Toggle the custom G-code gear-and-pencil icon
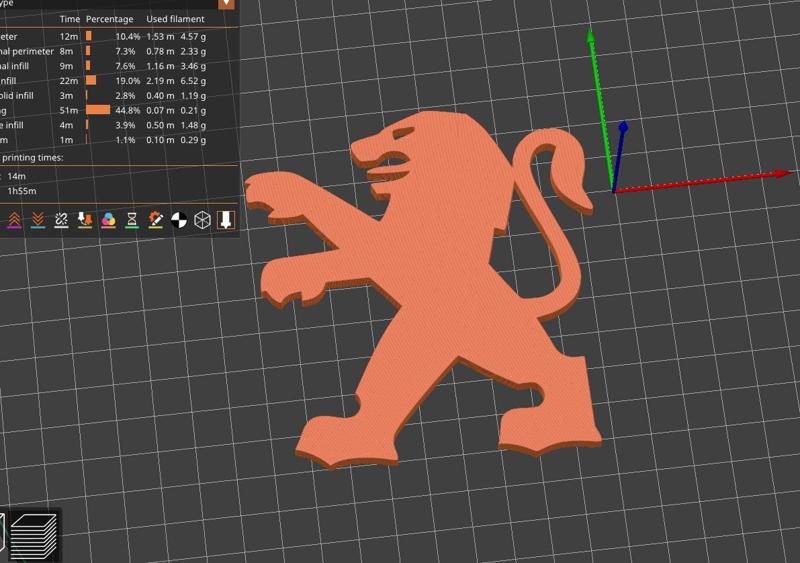 point(156,220)
